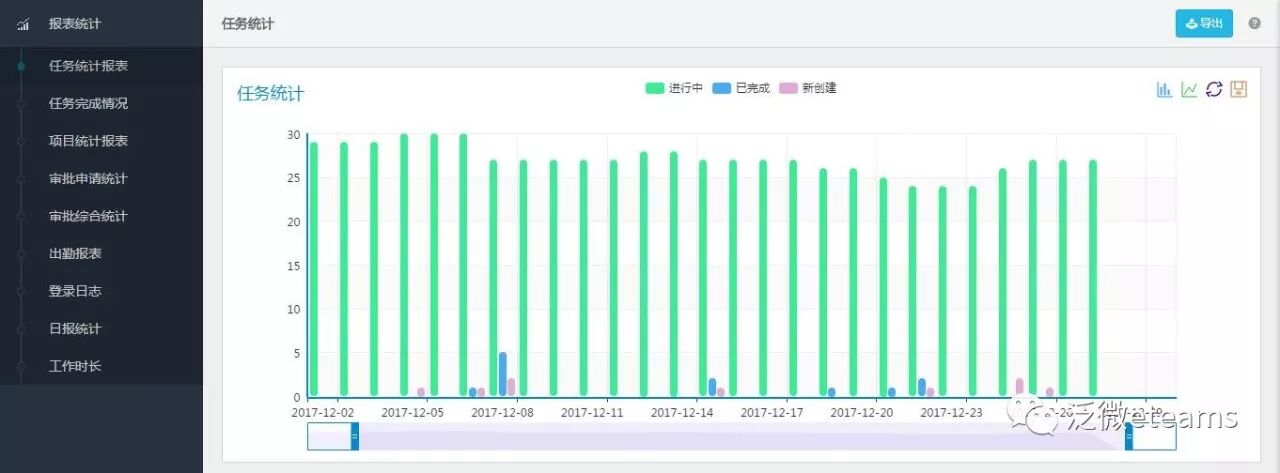The image size is (1280, 473).
Task: Click the left data zoom slider handle
Action: (355, 436)
